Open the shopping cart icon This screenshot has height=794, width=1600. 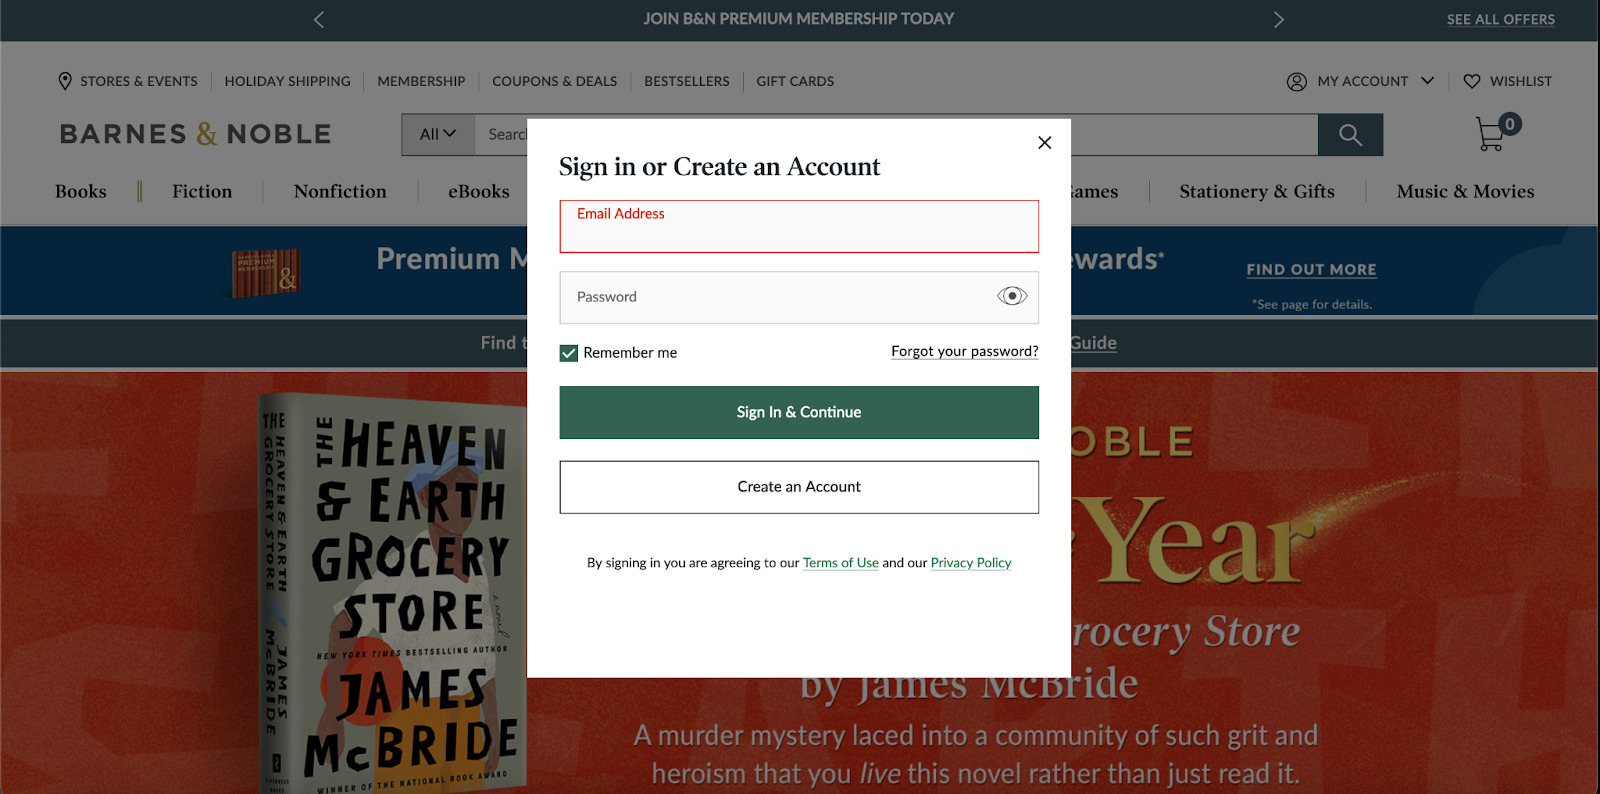[1490, 135]
